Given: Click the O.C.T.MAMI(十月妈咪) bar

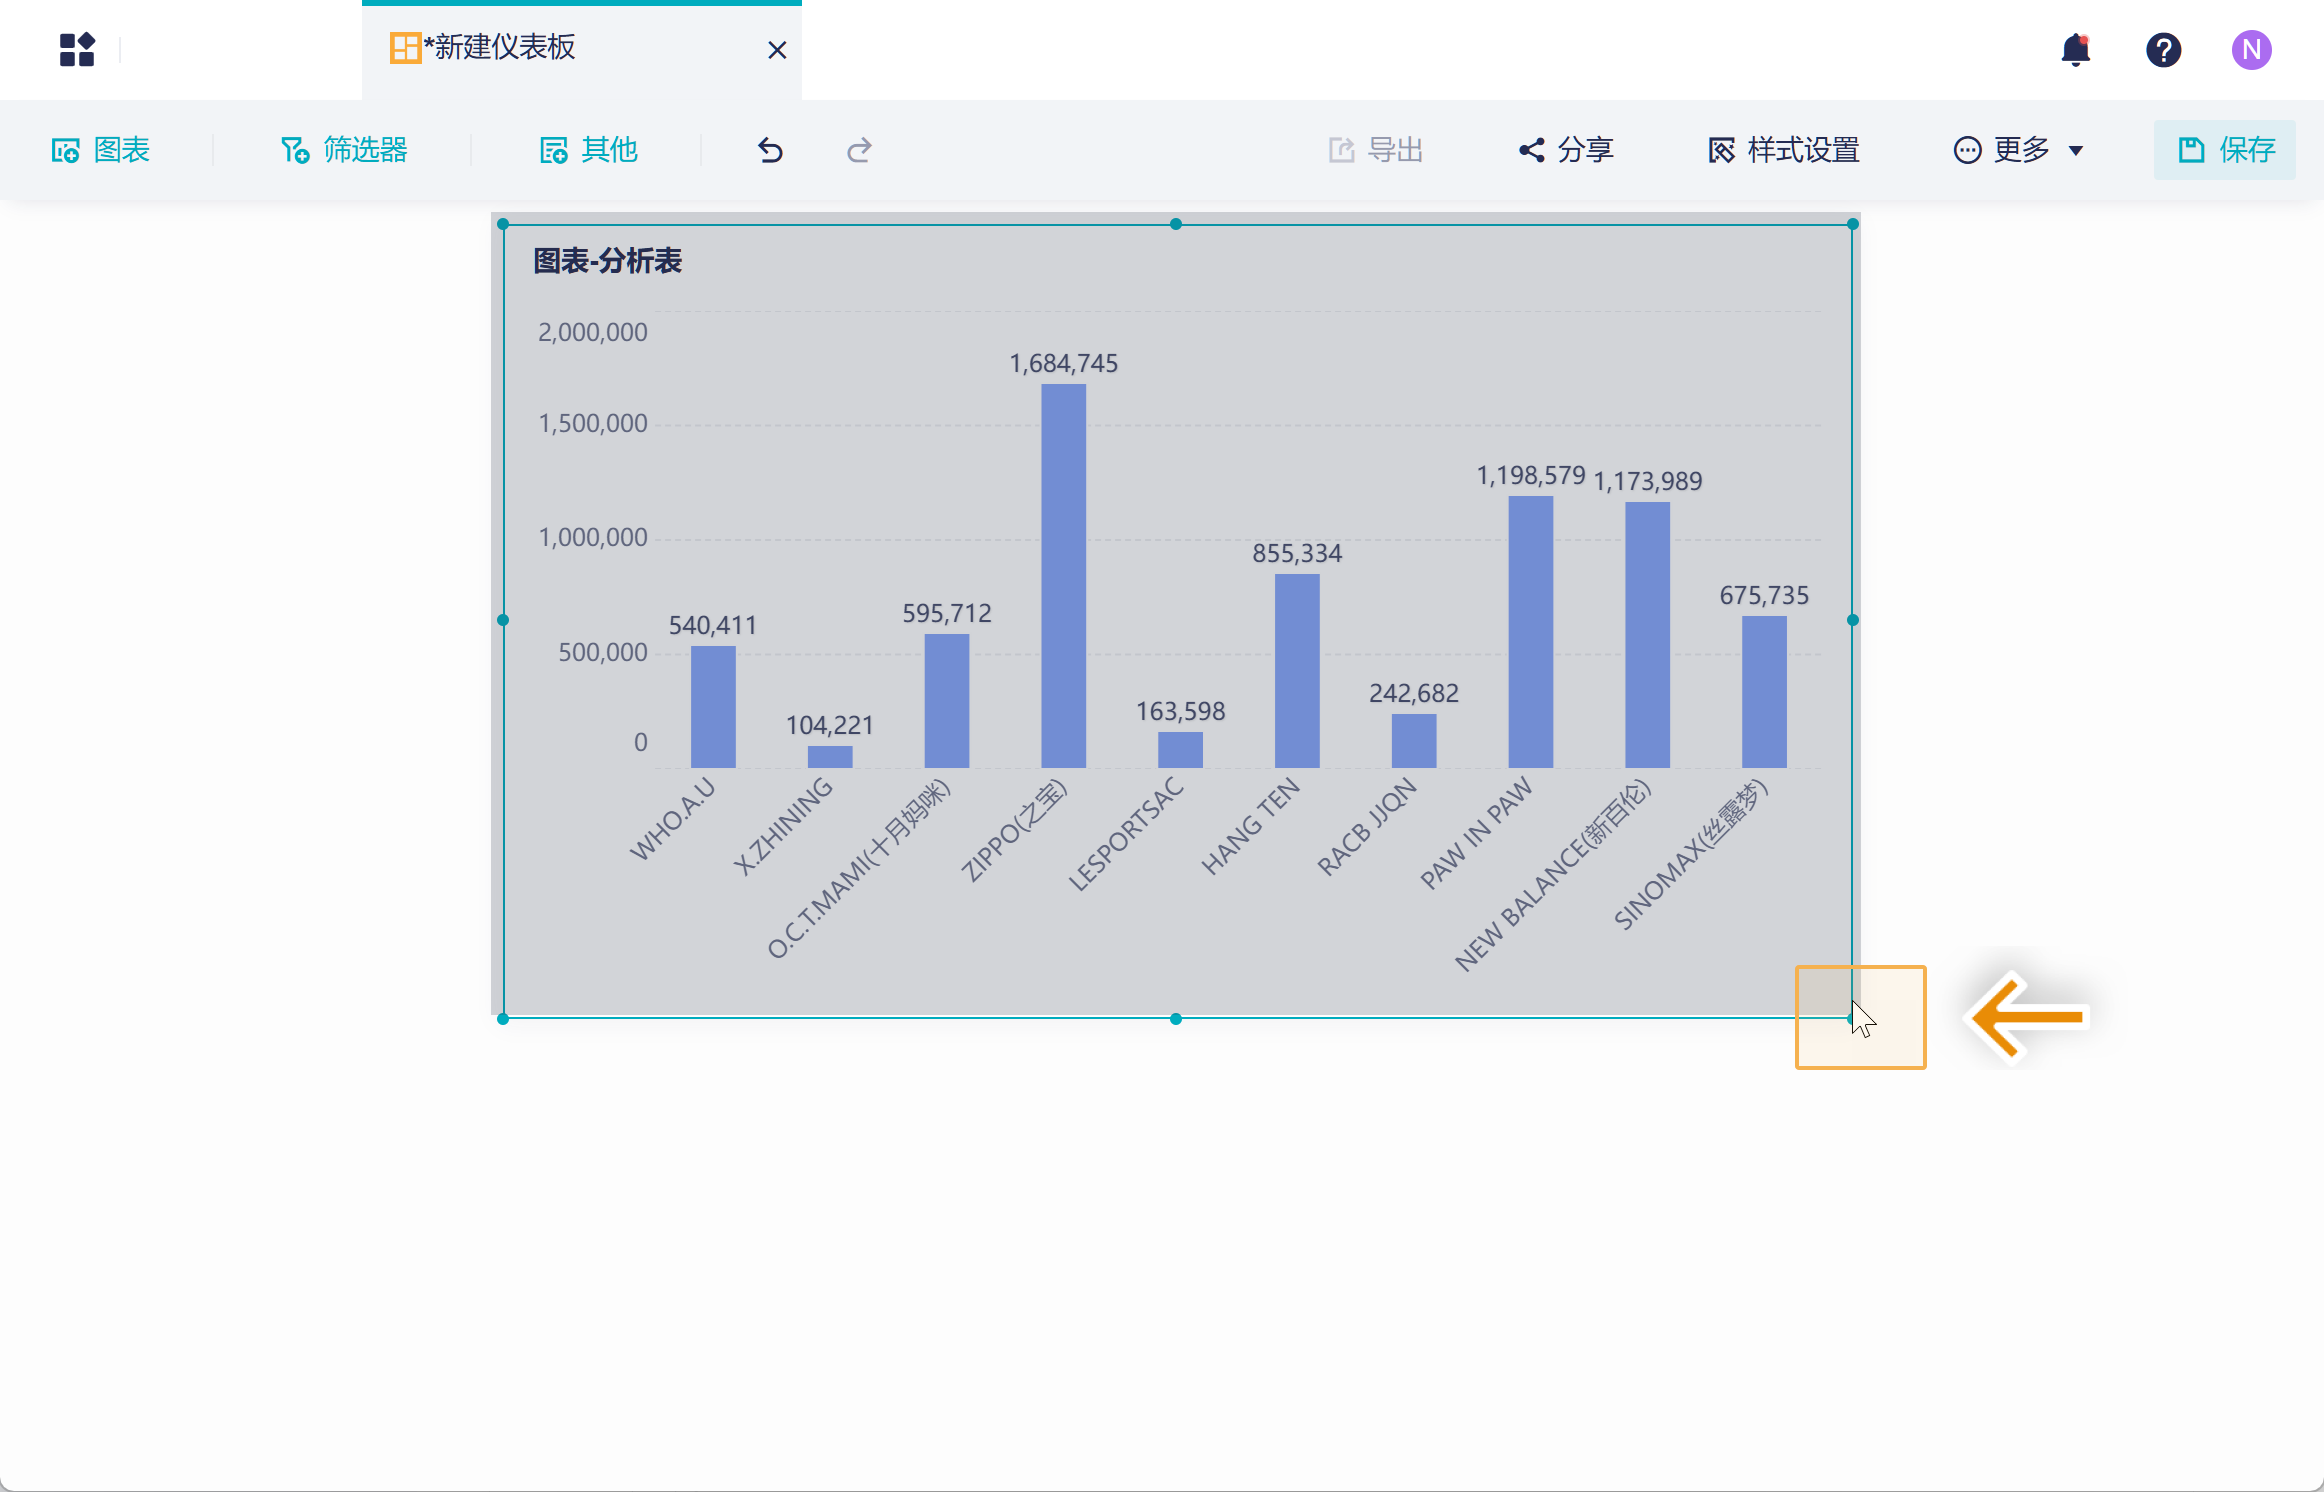Looking at the screenshot, I should point(947,701).
